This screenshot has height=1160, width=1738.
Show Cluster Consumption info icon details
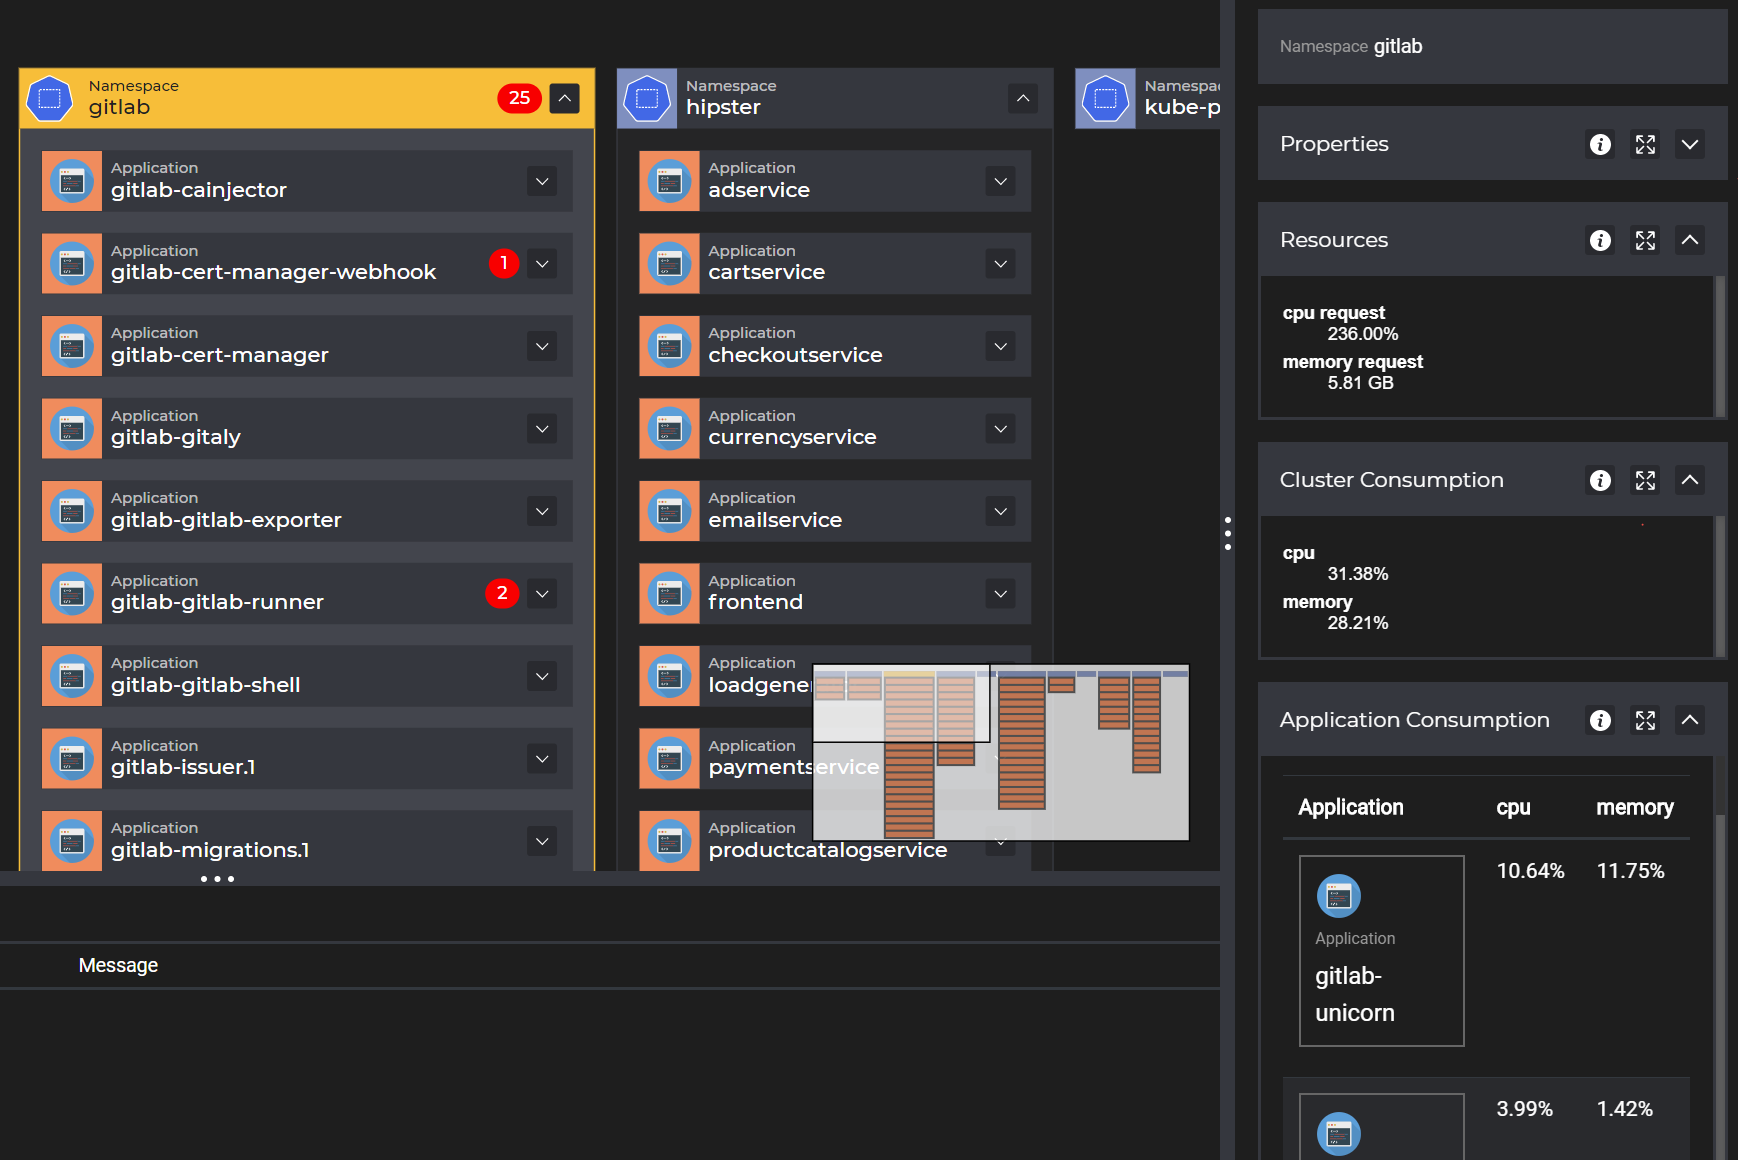point(1600,480)
